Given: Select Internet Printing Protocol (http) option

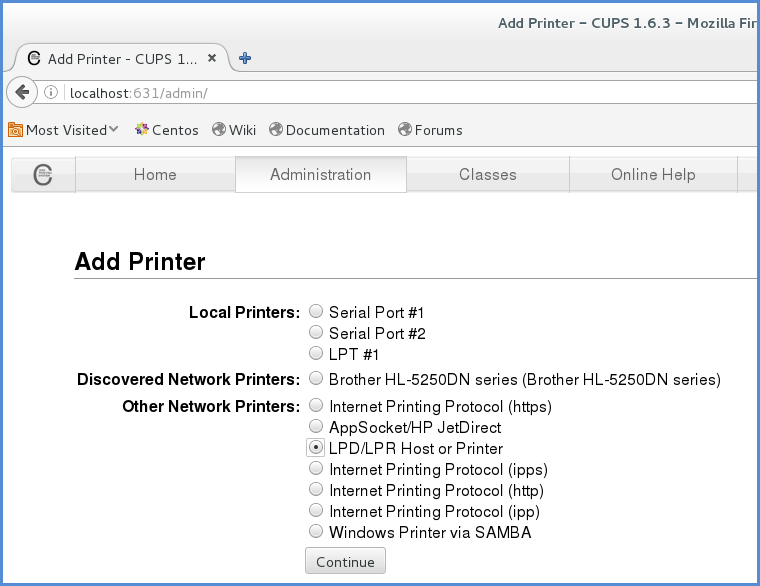Looking at the screenshot, I should click(316, 489).
